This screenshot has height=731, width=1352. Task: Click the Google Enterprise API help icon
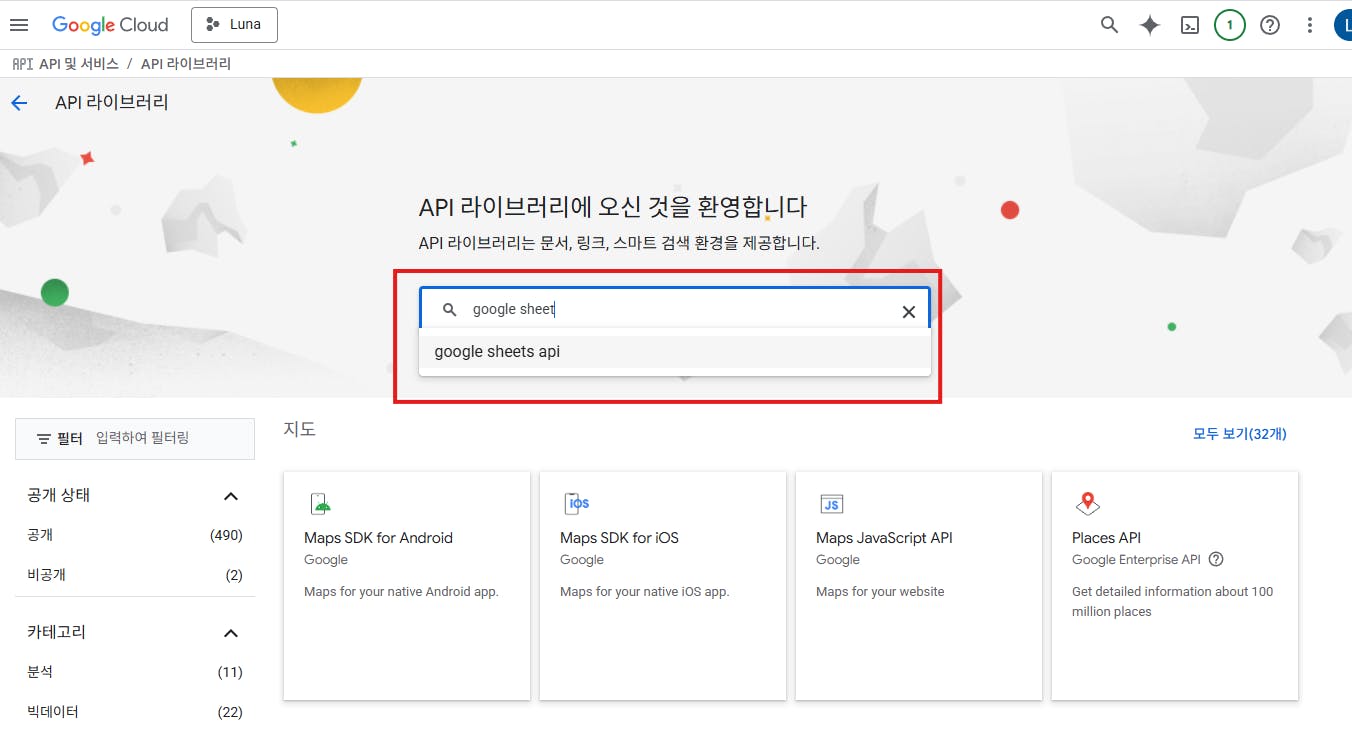click(1216, 560)
